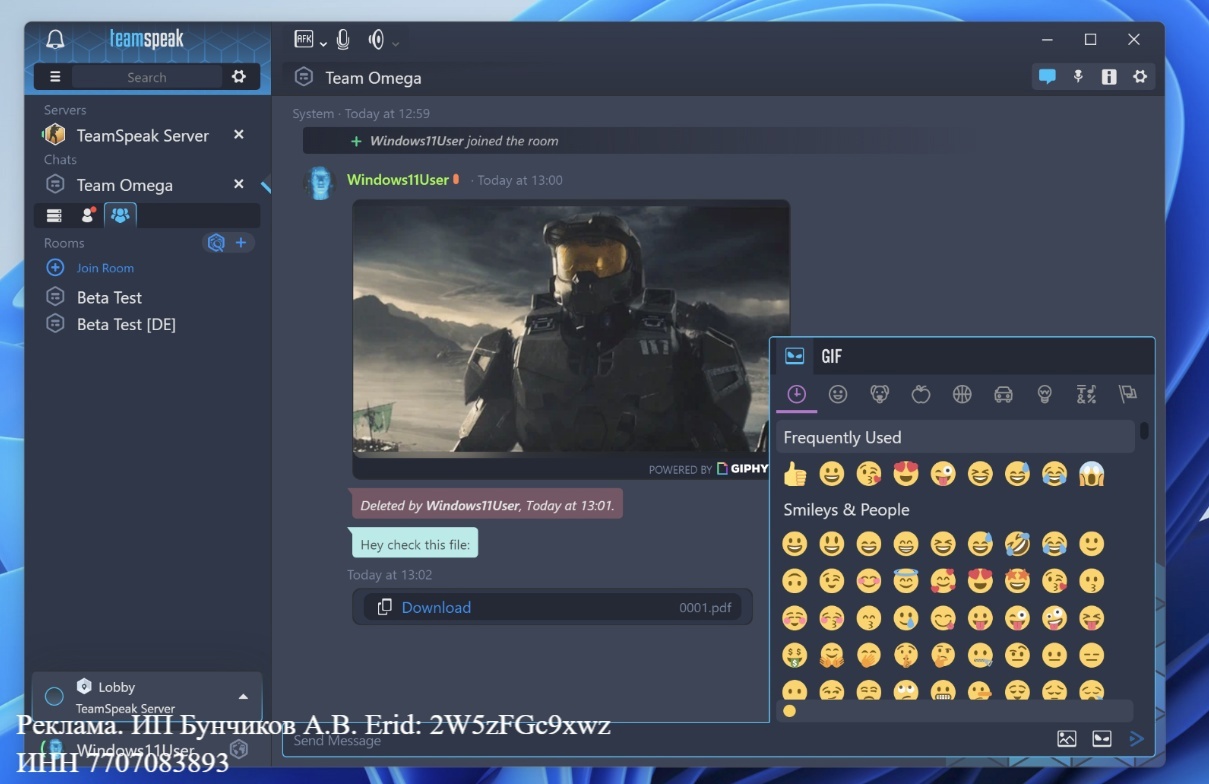Open the GIF picker beside the message box
Image resolution: width=1209 pixels, height=784 pixels.
[1100, 738]
